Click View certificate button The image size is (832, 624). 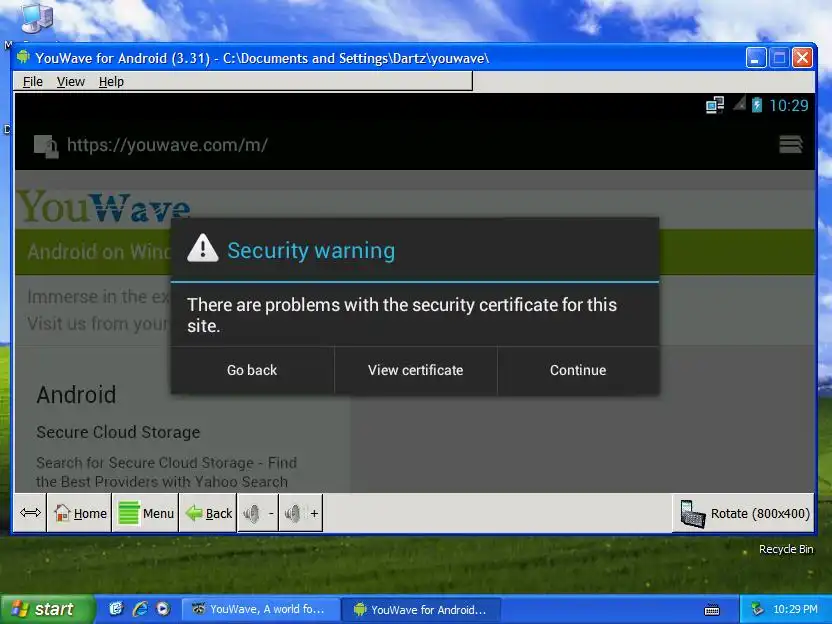pos(415,370)
